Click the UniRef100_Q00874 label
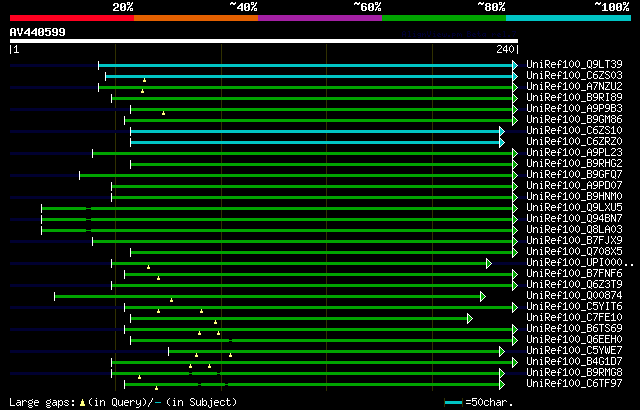The width and height of the screenshot is (640, 410). point(574,295)
